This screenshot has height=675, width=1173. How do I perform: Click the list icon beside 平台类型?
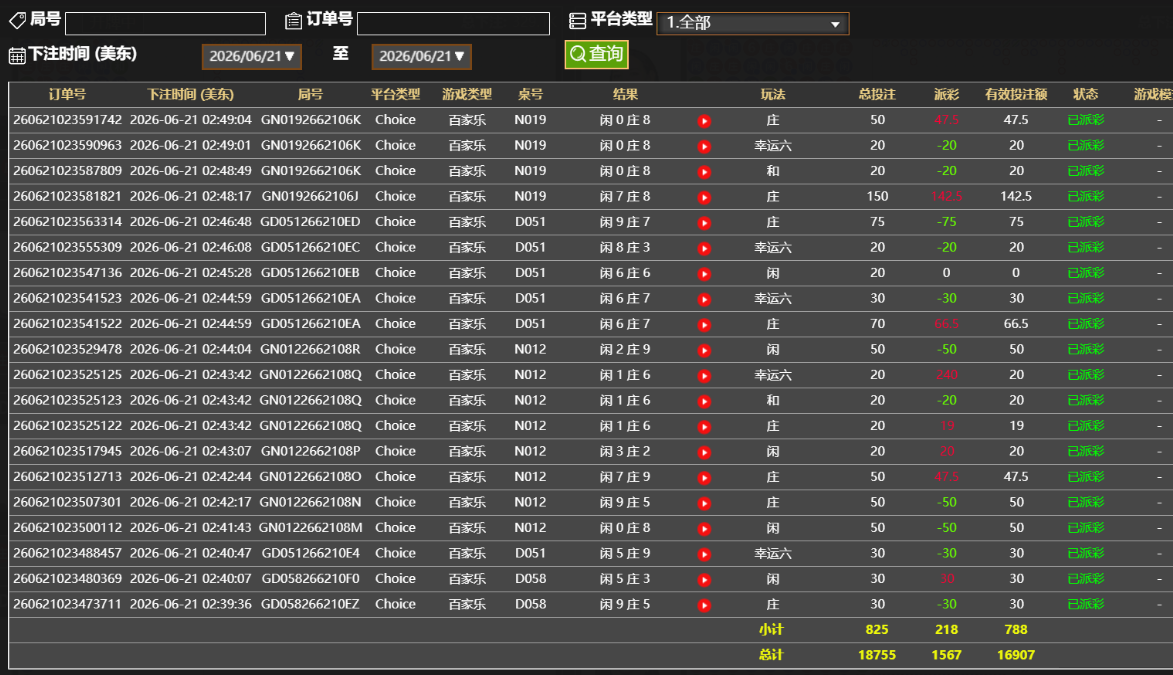tap(578, 21)
